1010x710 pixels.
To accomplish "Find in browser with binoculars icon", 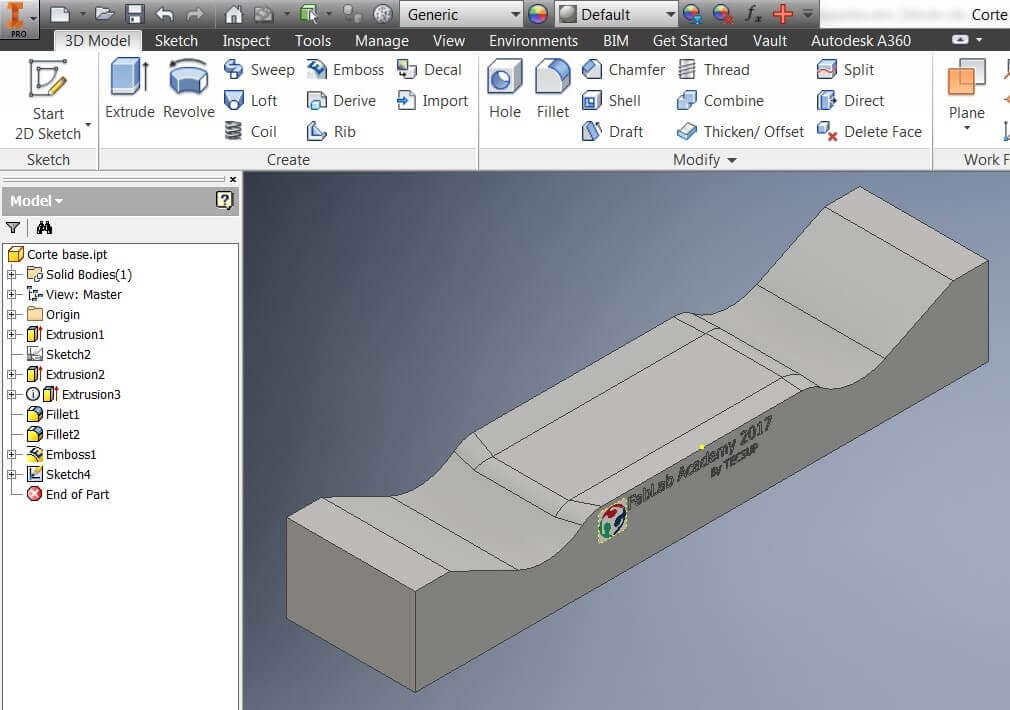I will click(x=44, y=227).
